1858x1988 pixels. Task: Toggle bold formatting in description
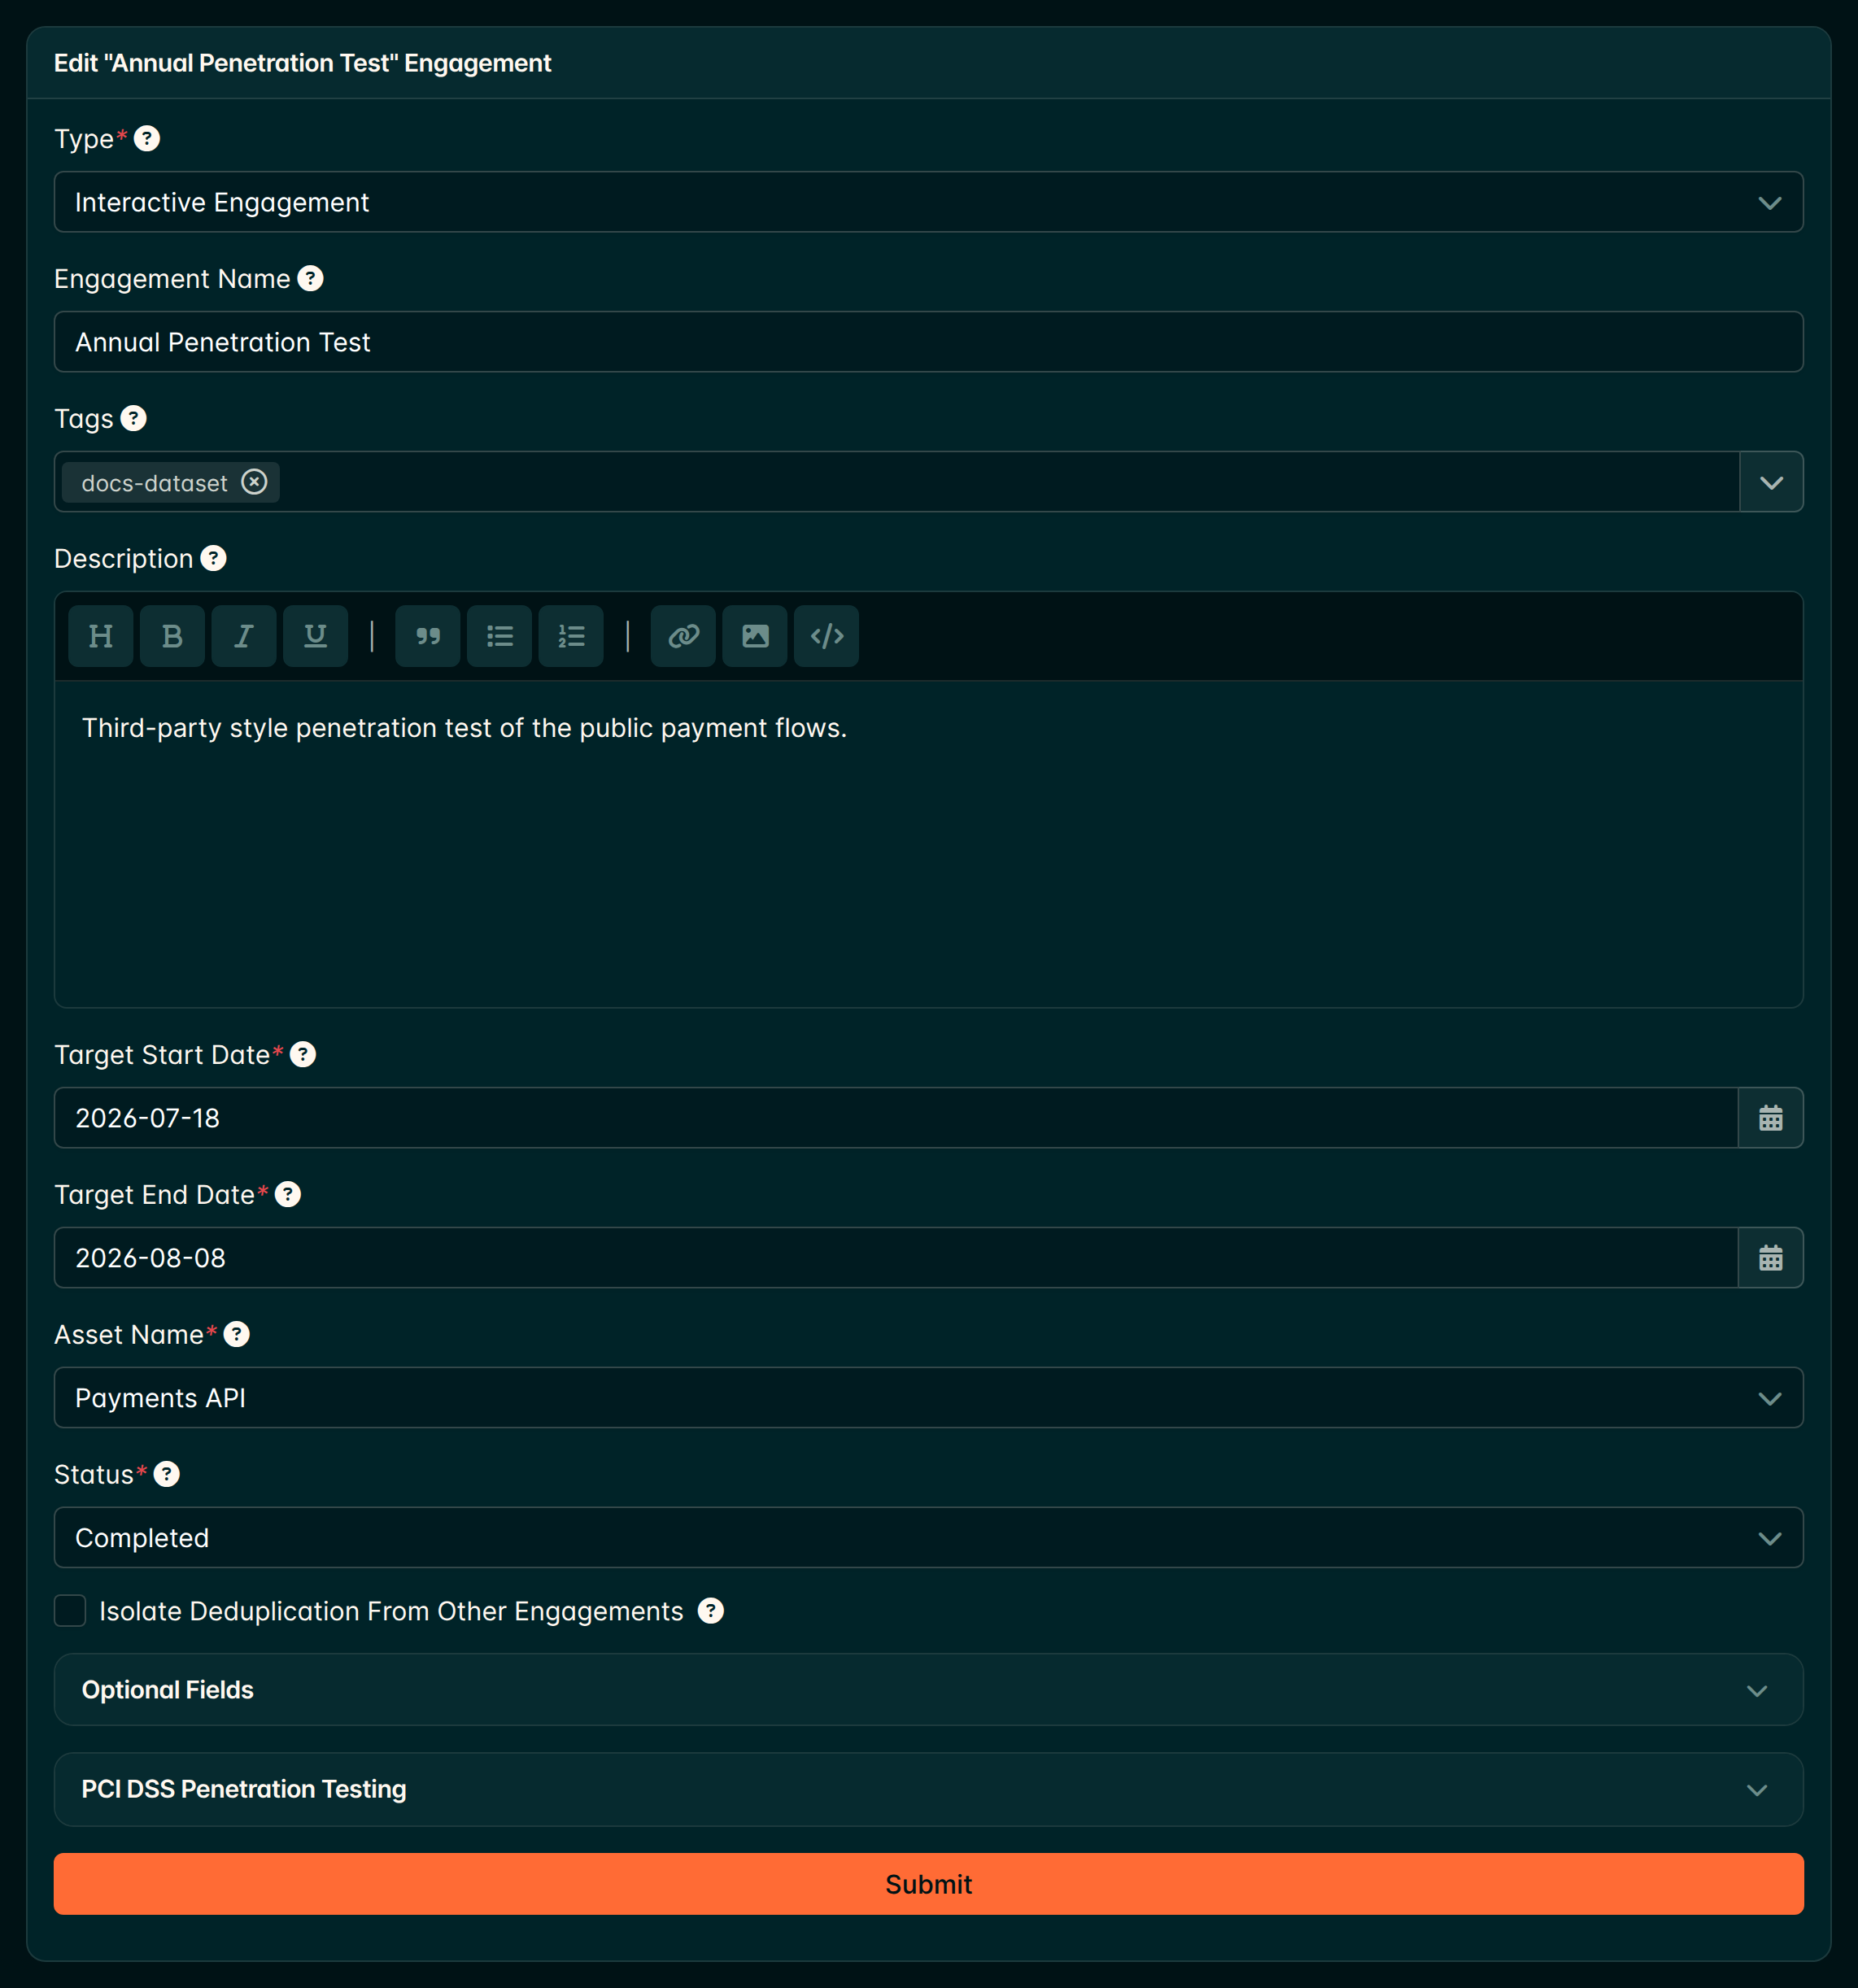(x=172, y=636)
